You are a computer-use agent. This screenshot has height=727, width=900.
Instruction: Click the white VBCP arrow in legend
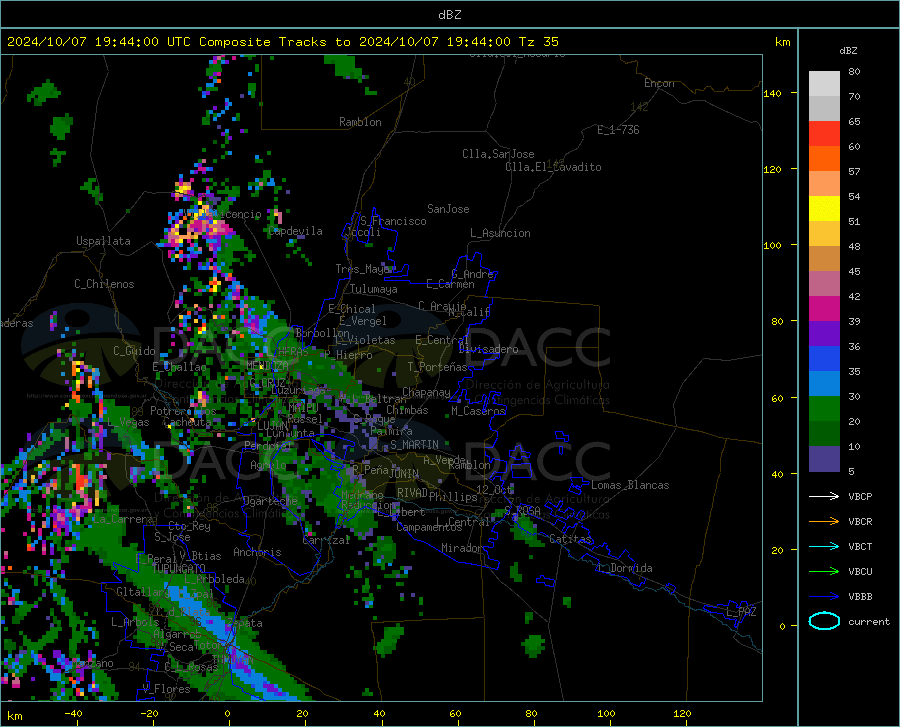point(824,496)
